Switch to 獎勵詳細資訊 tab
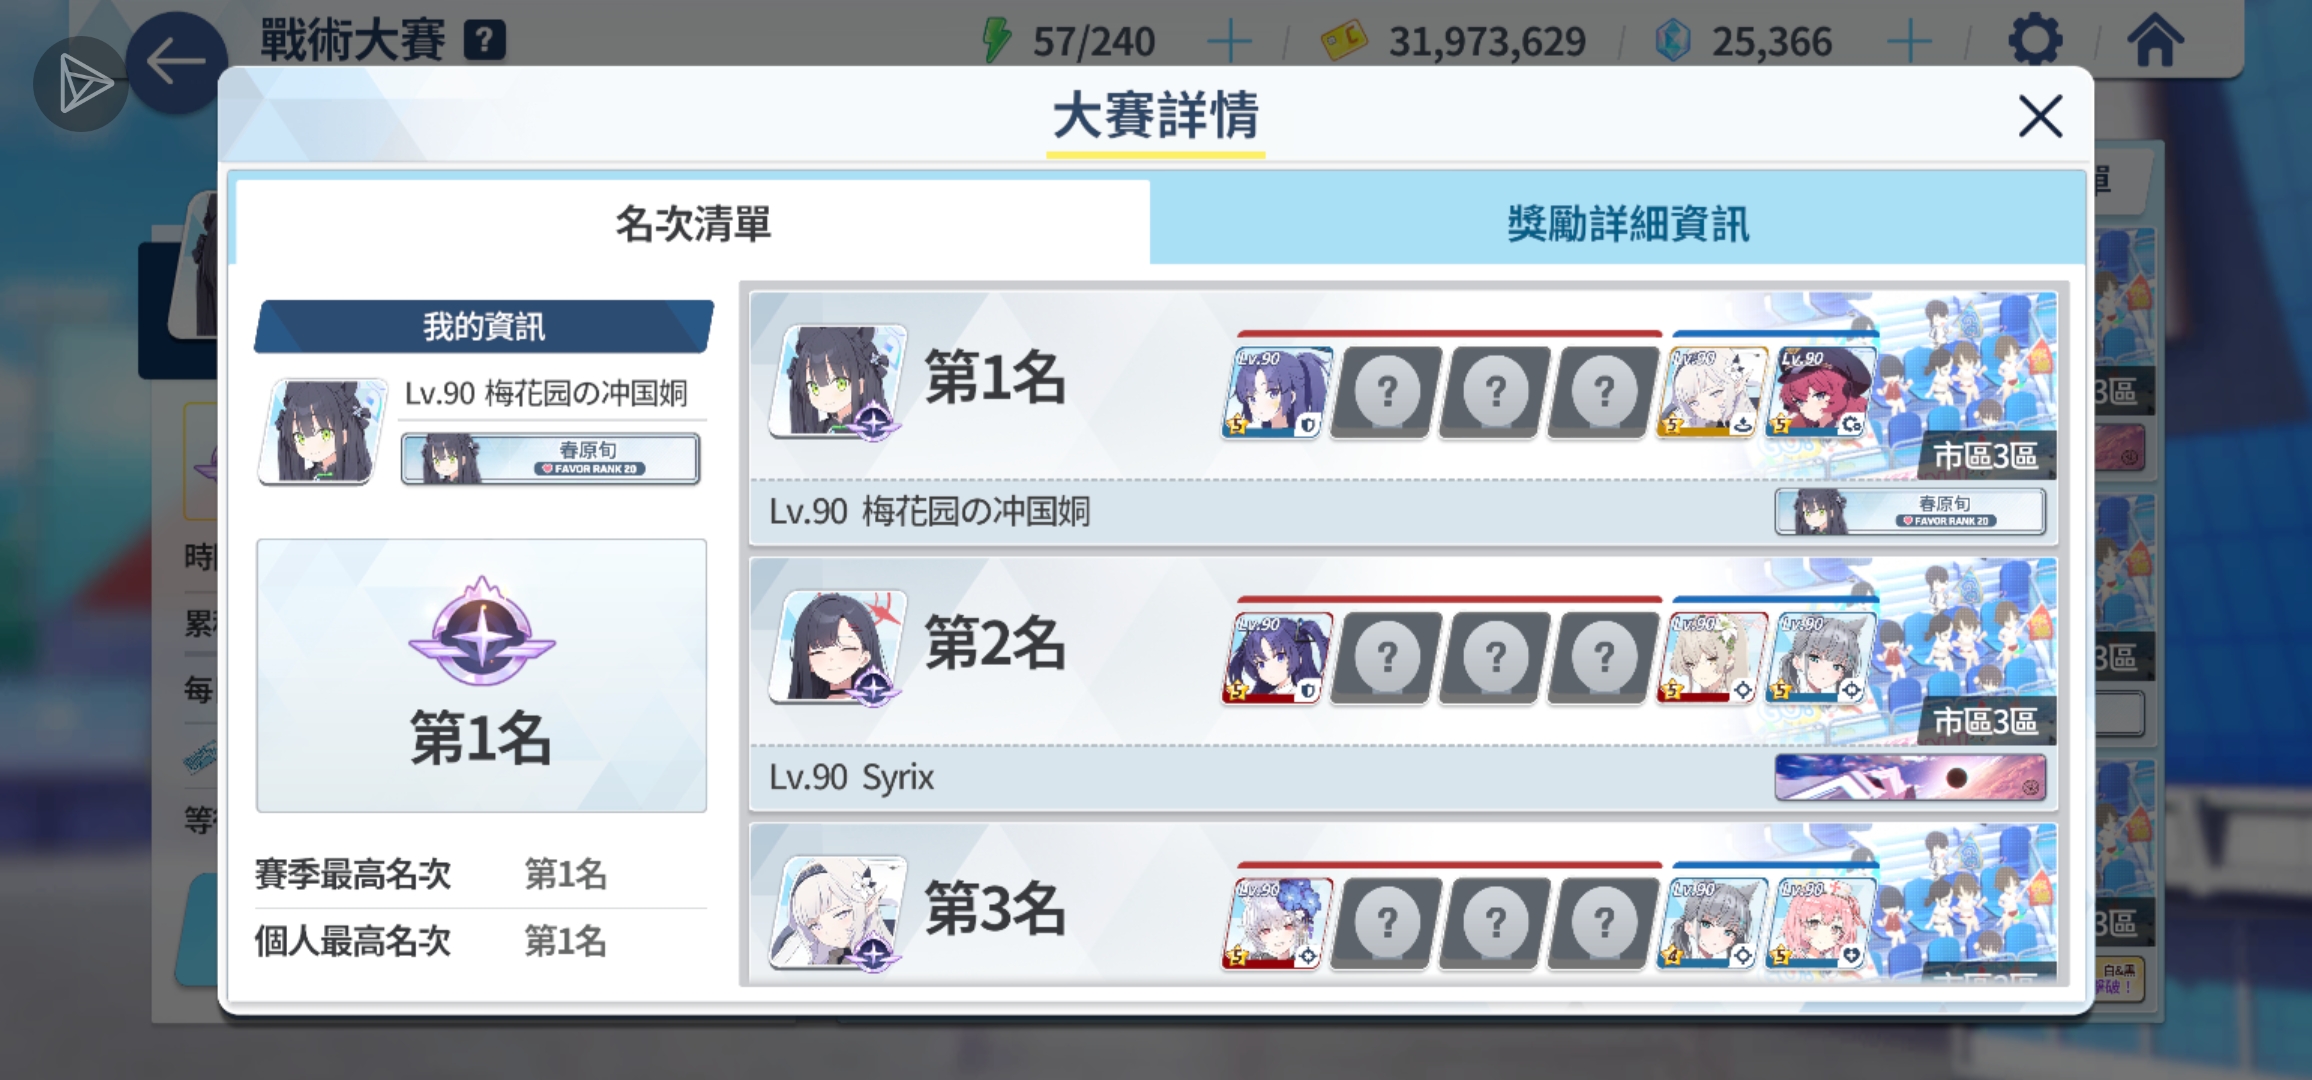This screenshot has height=1080, width=2312. coord(1627,224)
